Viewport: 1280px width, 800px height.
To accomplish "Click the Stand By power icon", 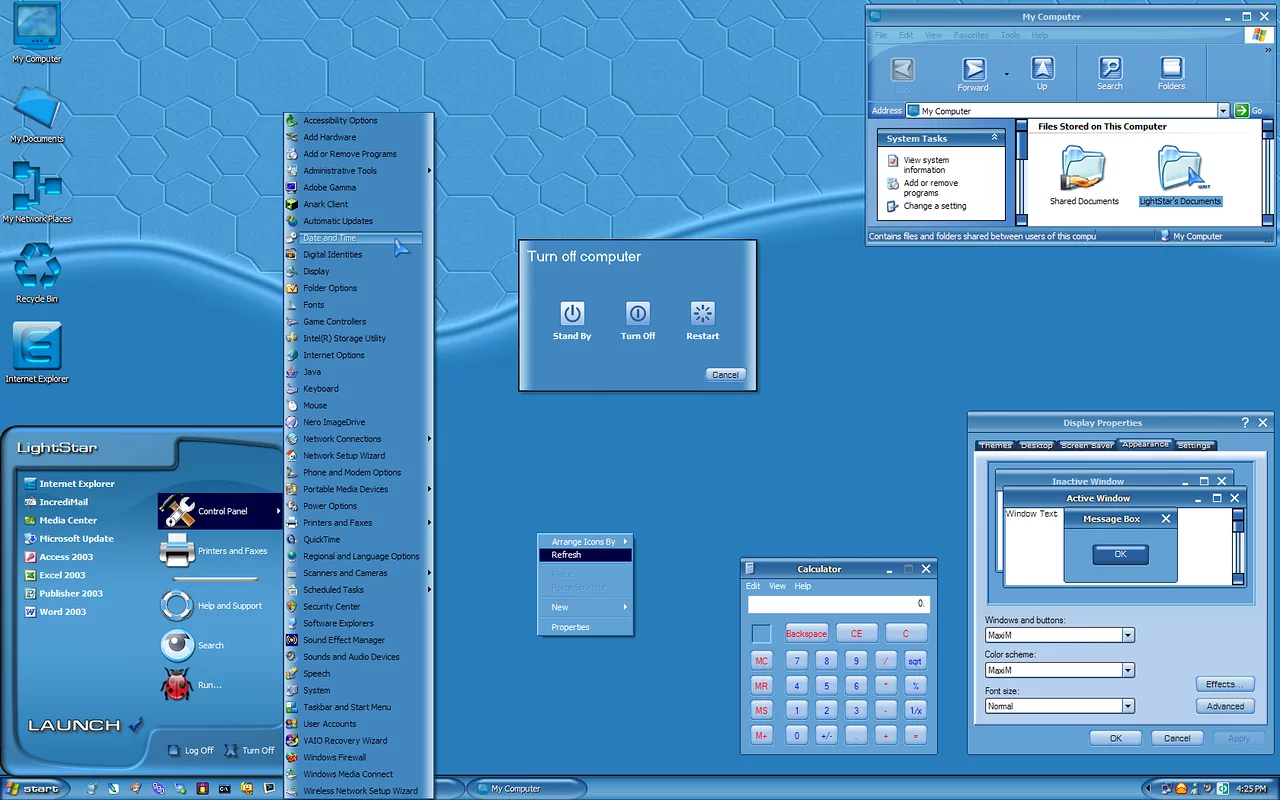I will click(x=572, y=314).
